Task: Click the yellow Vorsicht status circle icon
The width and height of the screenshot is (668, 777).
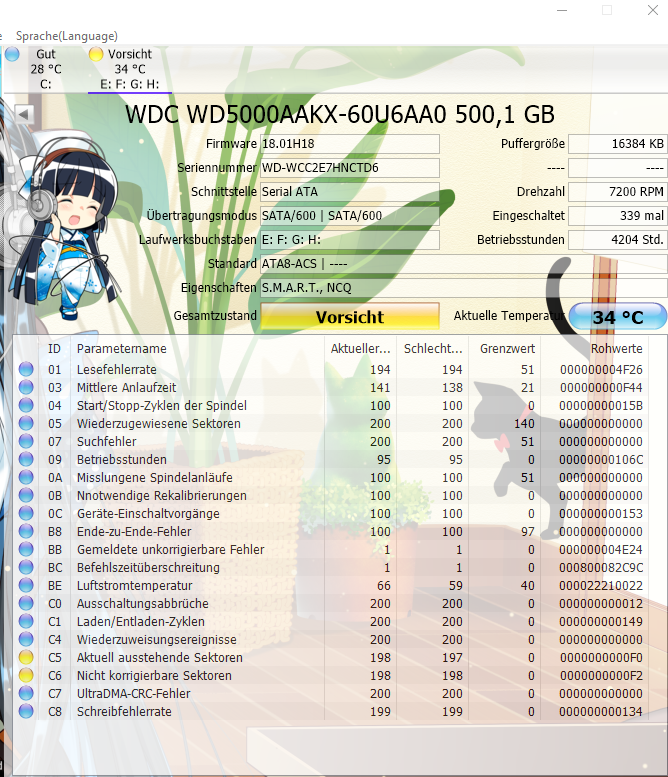Action: [x=96, y=54]
